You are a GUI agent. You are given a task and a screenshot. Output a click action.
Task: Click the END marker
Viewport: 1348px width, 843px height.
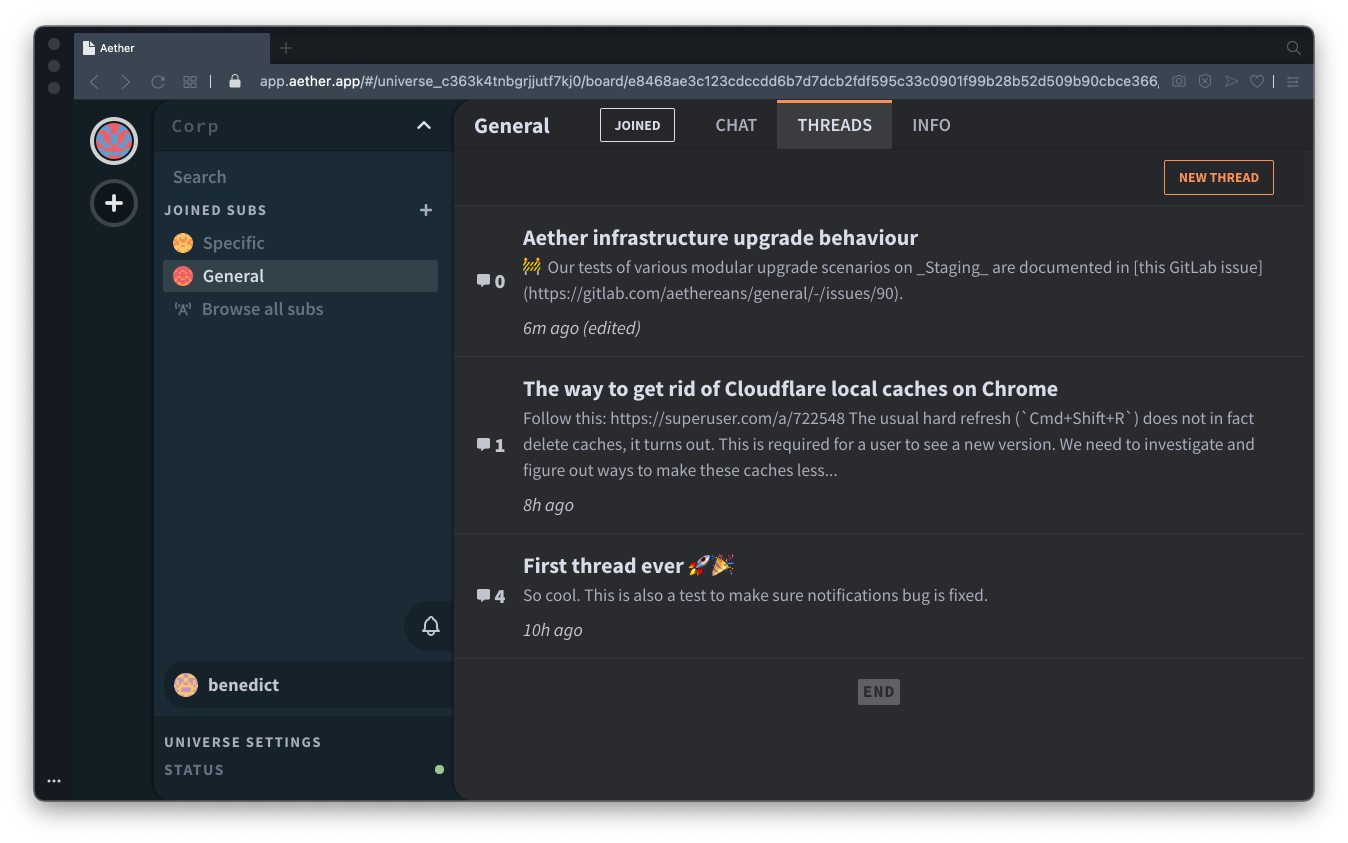879,692
